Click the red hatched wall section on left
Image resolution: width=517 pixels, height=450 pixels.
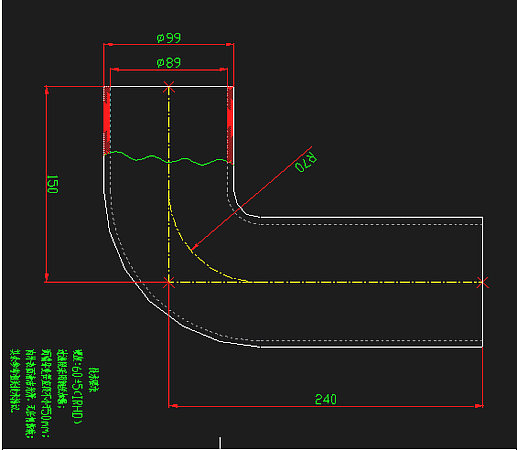107,121
